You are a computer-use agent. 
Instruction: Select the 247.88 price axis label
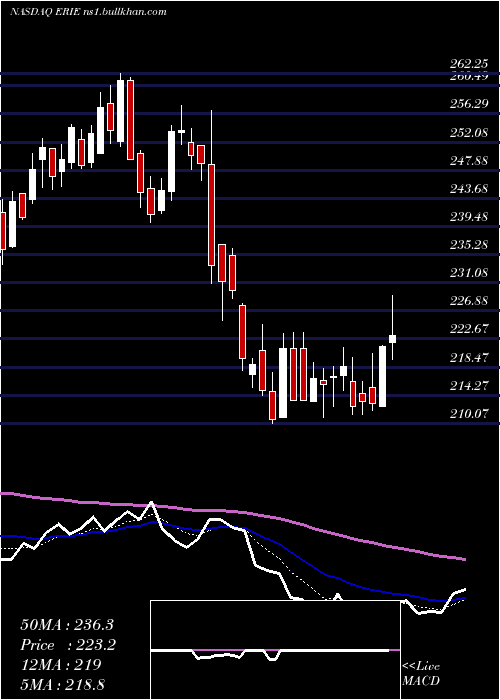[x=469, y=161]
